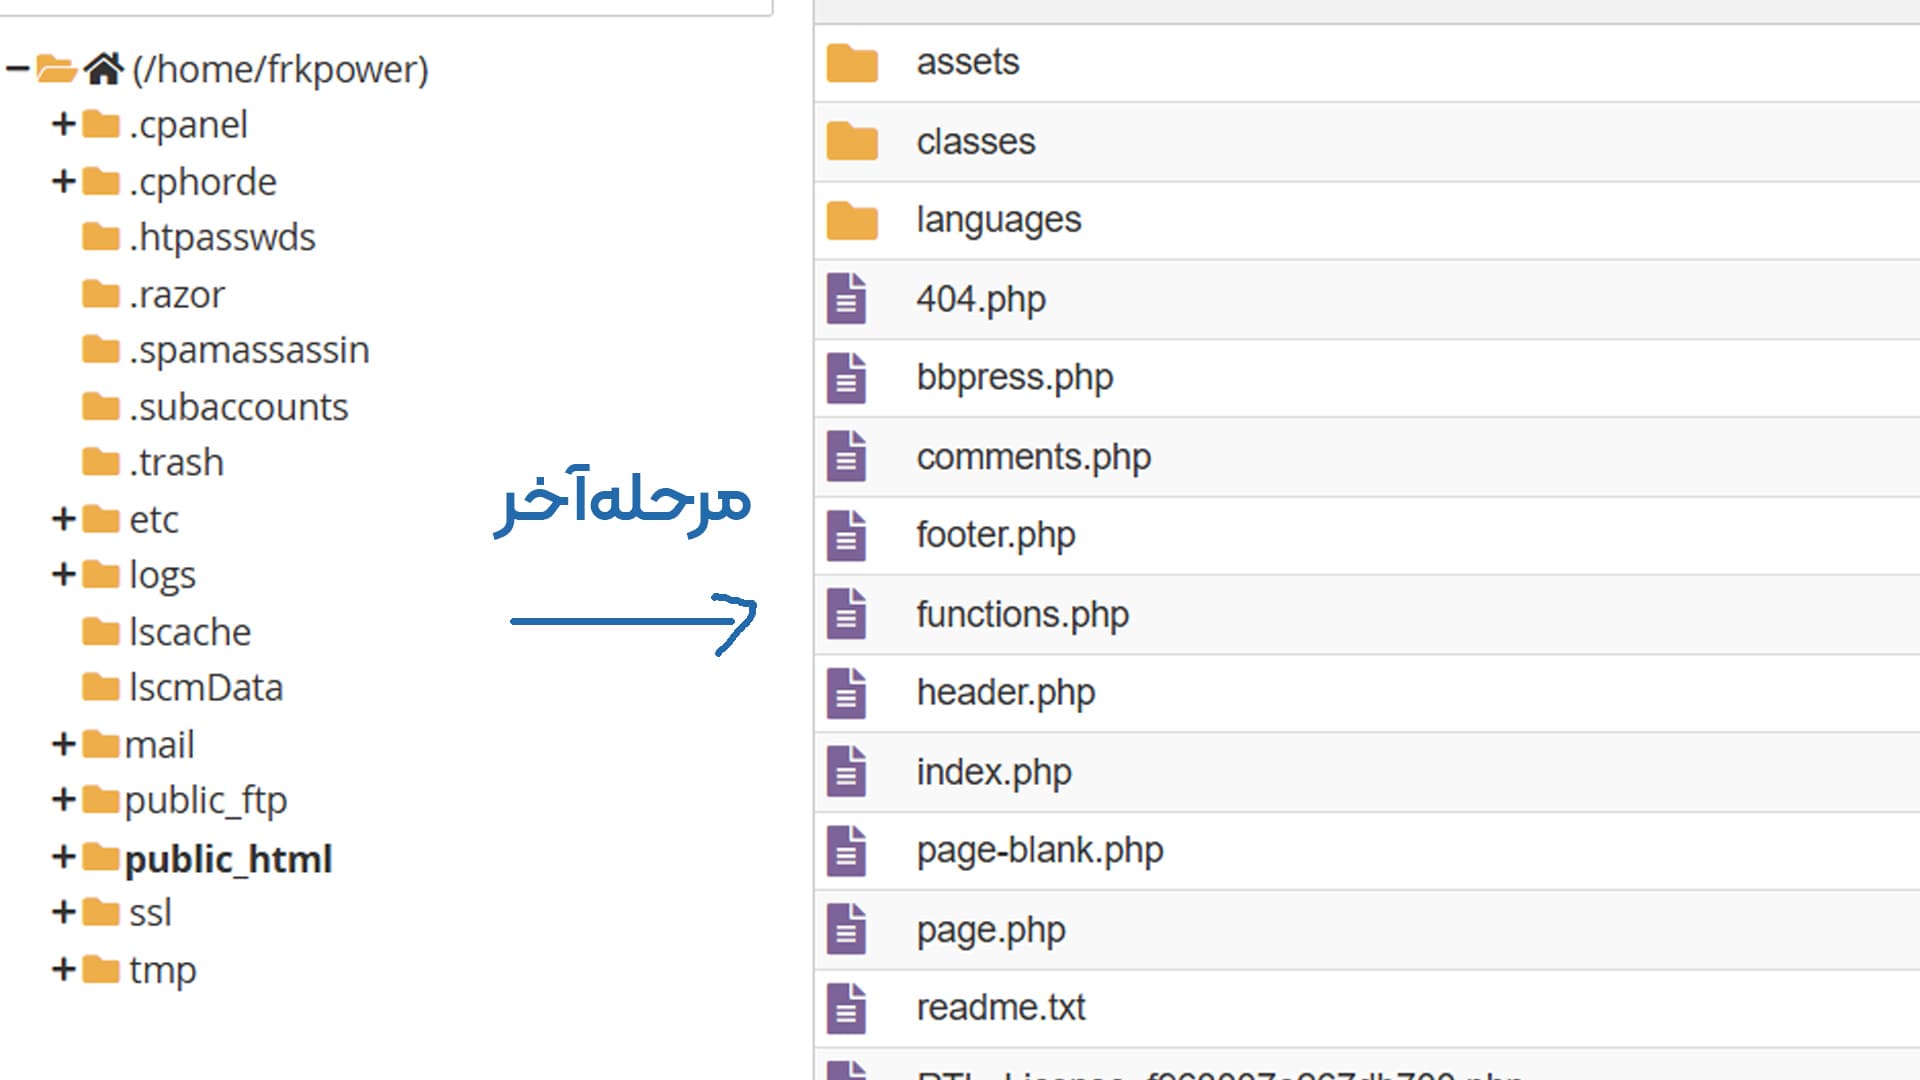The height and width of the screenshot is (1080, 1920).
Task: Select the .razor folder icon
Action: tap(101, 294)
